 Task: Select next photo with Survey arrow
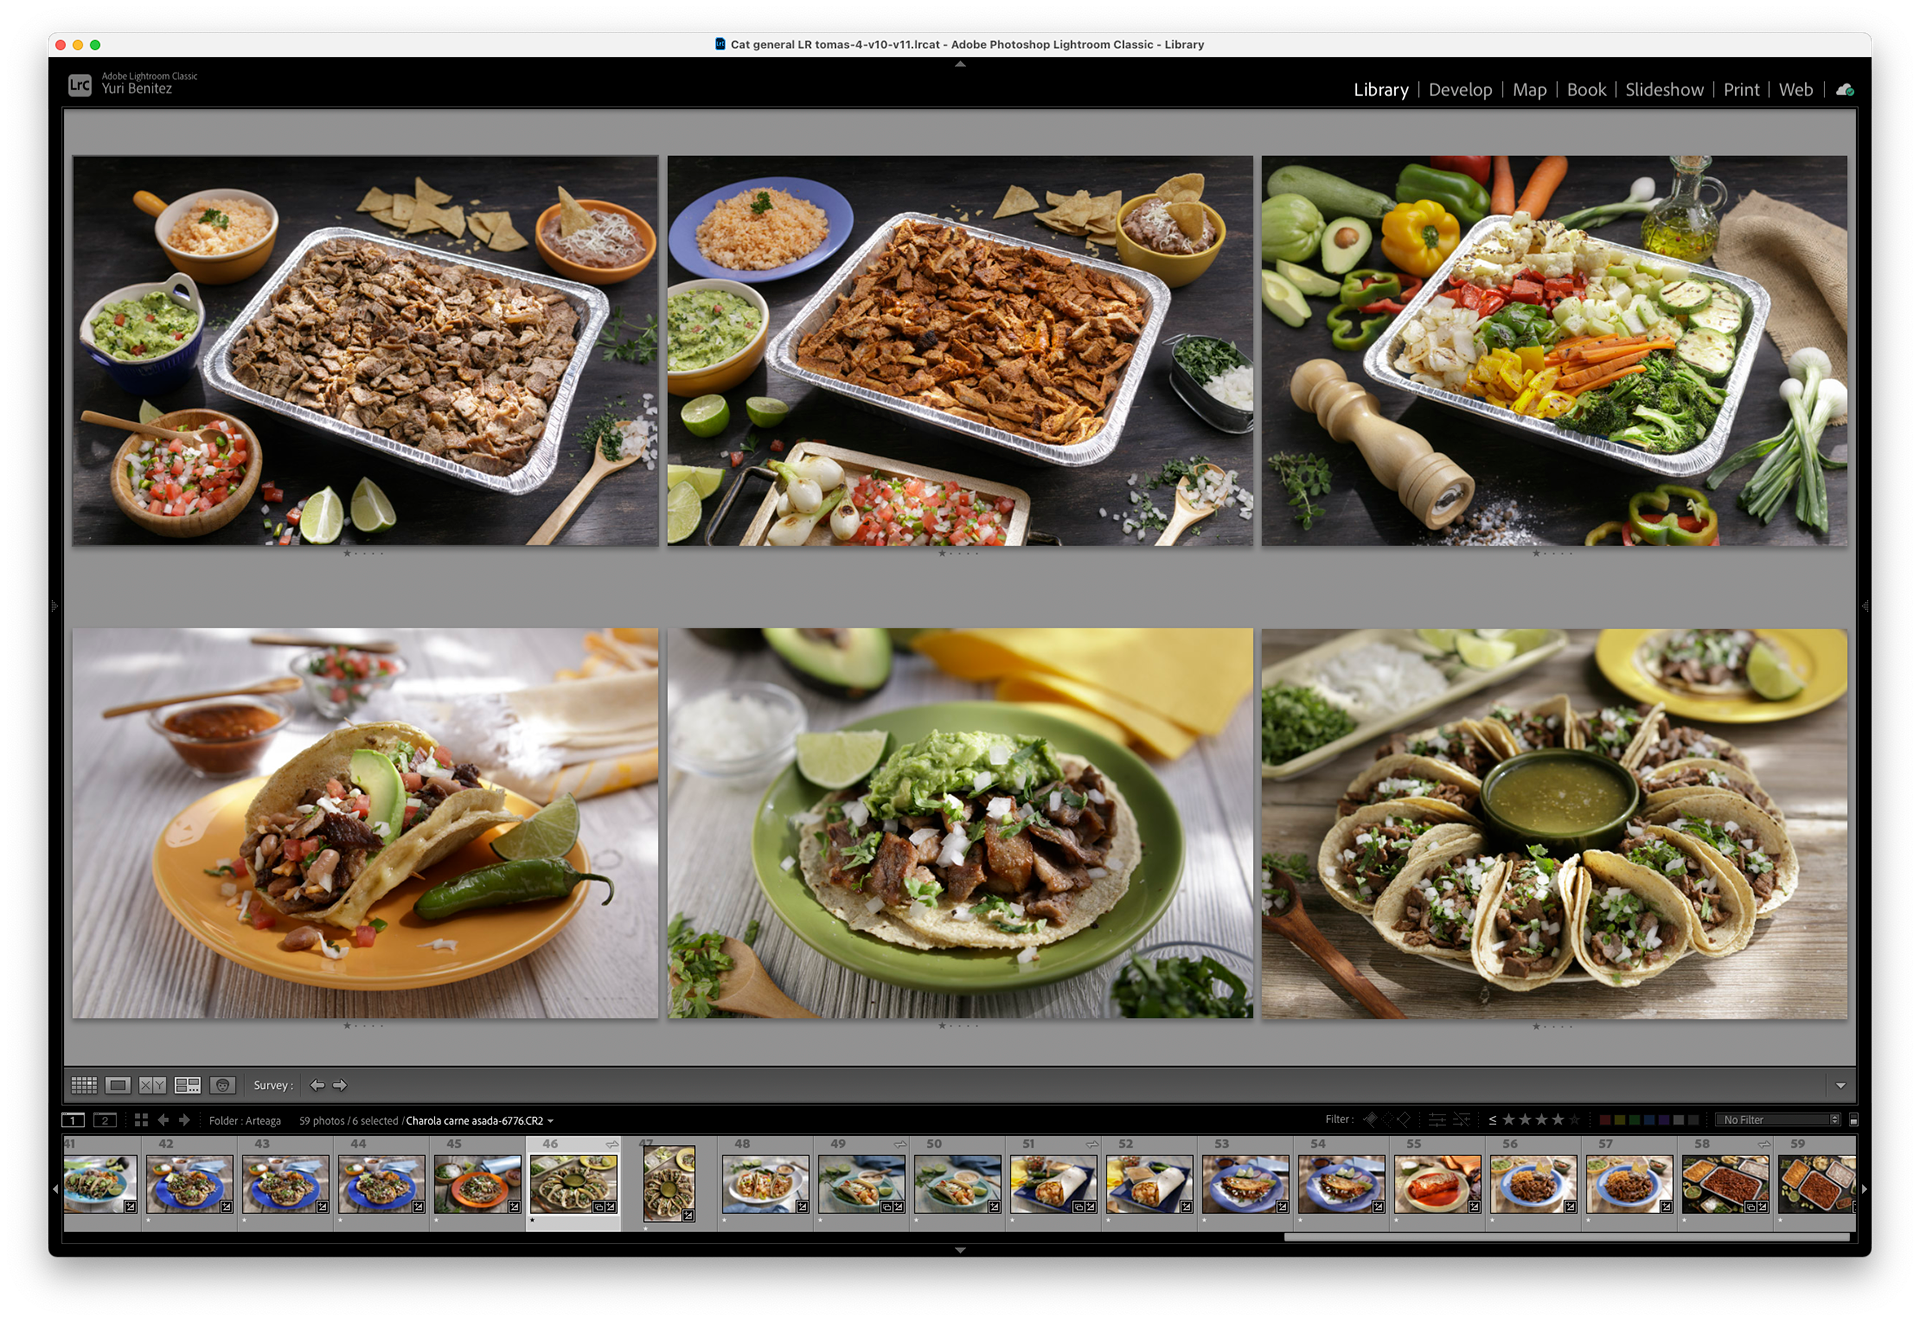[x=340, y=1085]
